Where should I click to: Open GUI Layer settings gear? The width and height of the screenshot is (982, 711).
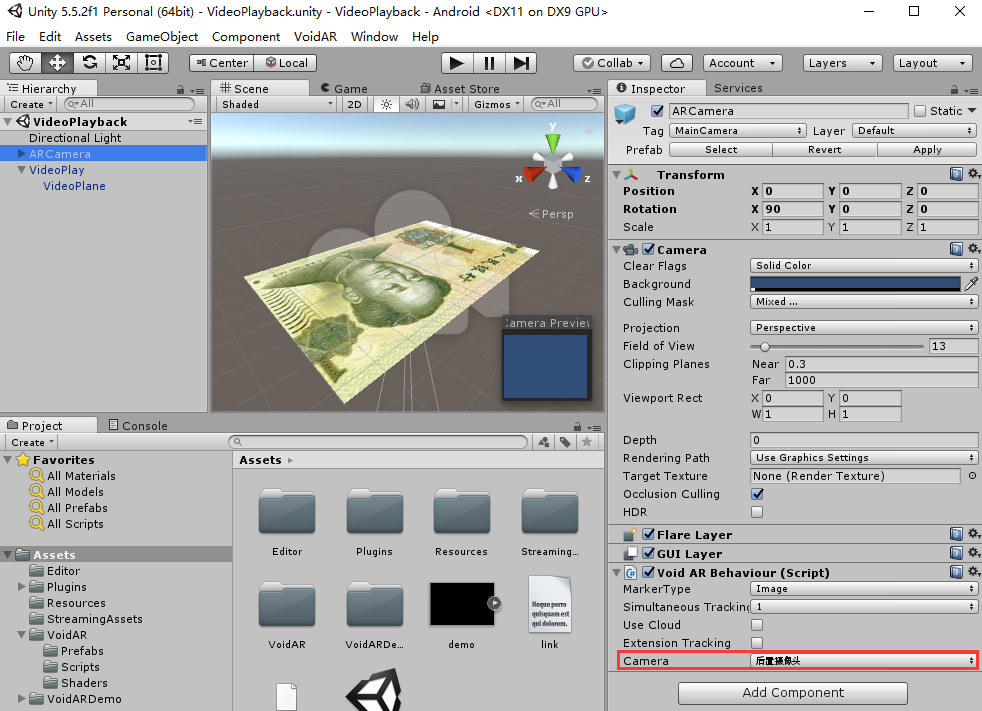point(974,553)
